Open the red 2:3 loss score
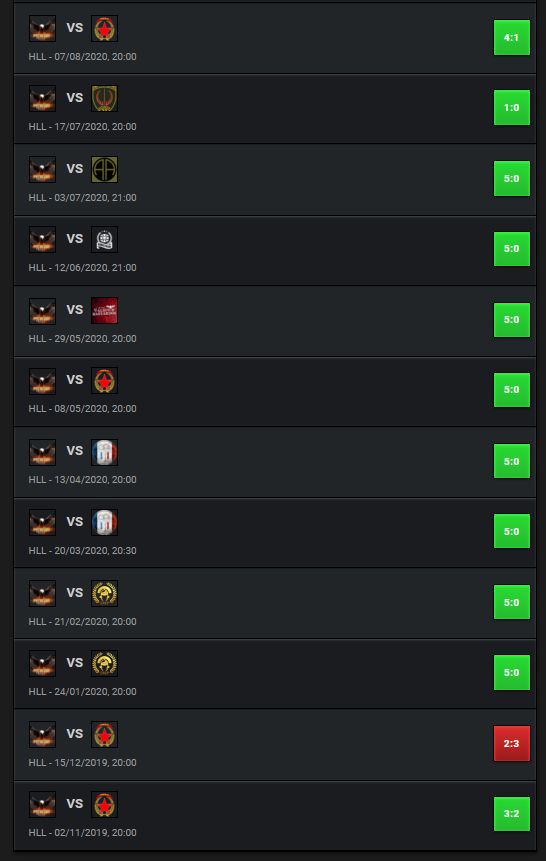 pyautogui.click(x=511, y=743)
